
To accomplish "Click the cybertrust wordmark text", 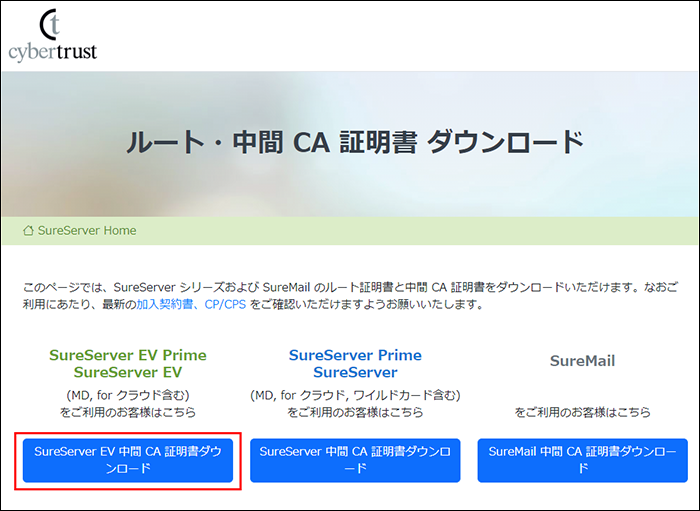I will pyautogui.click(x=52, y=51).
